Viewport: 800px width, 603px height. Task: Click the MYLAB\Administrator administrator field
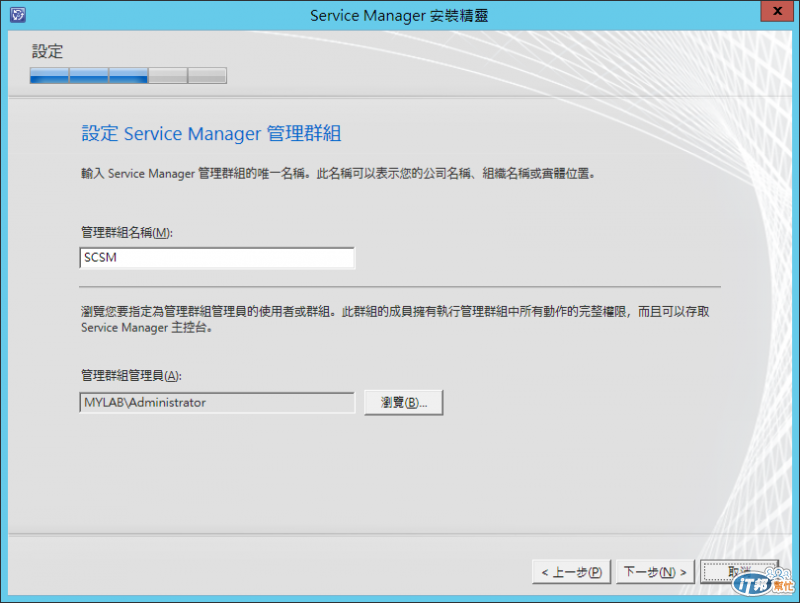click(217, 403)
